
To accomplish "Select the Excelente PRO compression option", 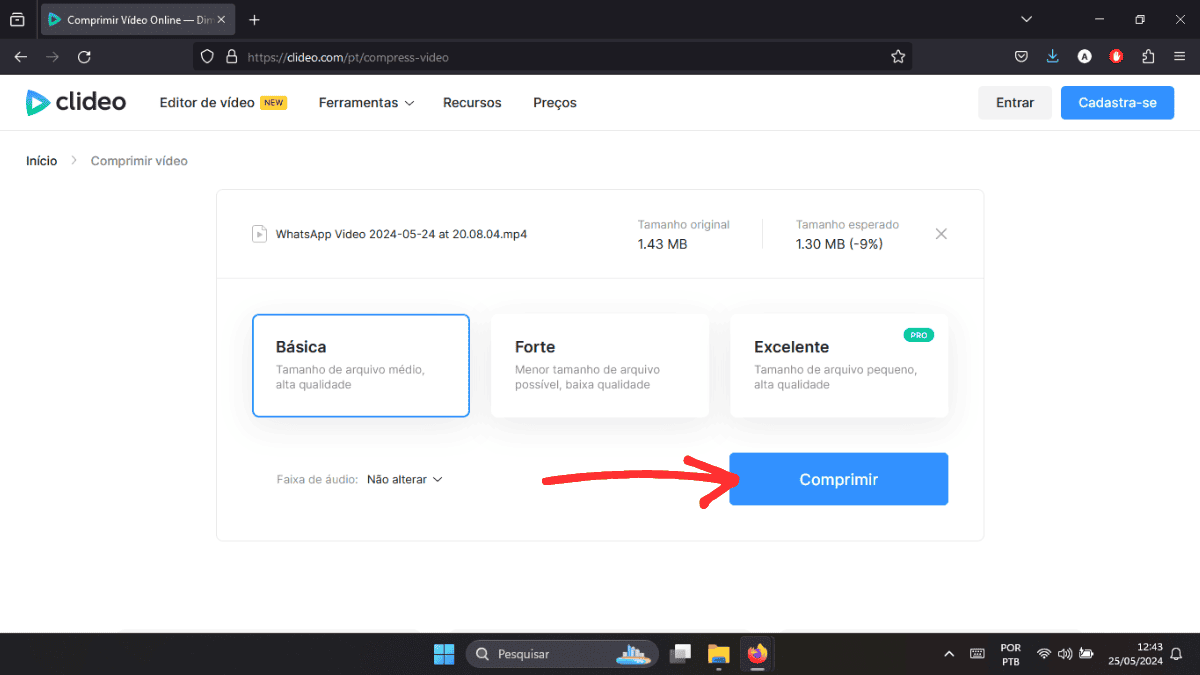I will pos(839,365).
